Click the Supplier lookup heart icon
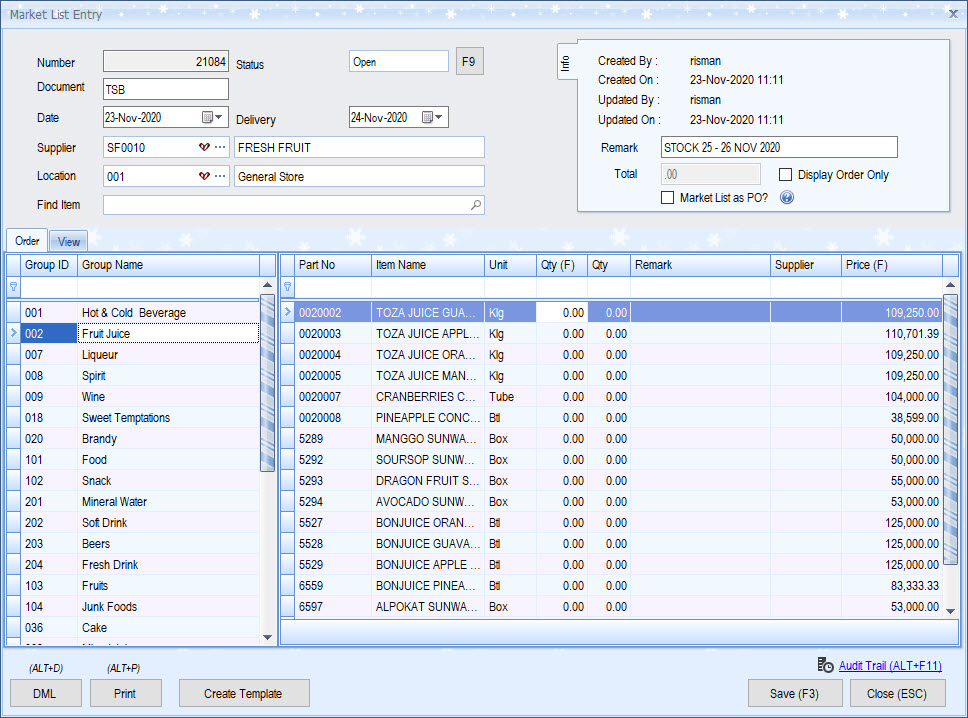Screen dimensions: 968x718 pos(204,148)
